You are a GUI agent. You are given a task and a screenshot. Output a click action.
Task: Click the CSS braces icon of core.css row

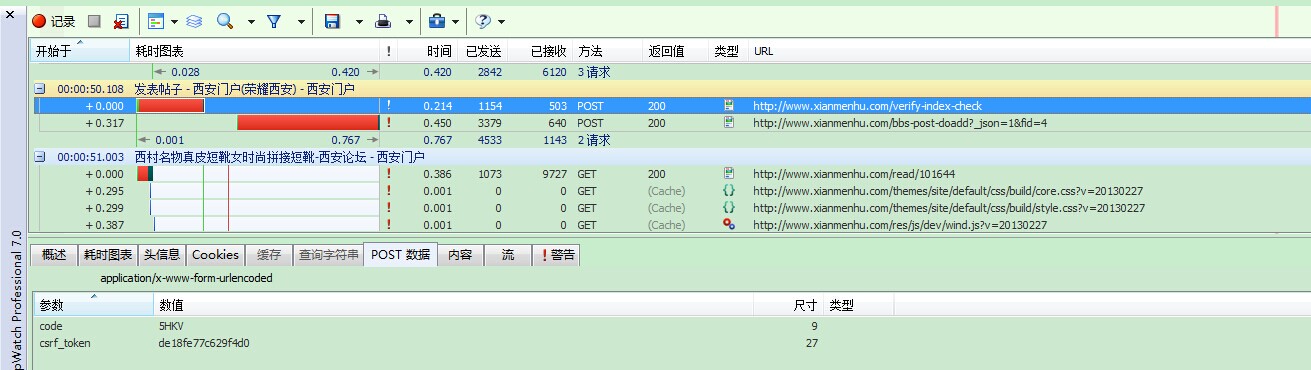(x=729, y=190)
